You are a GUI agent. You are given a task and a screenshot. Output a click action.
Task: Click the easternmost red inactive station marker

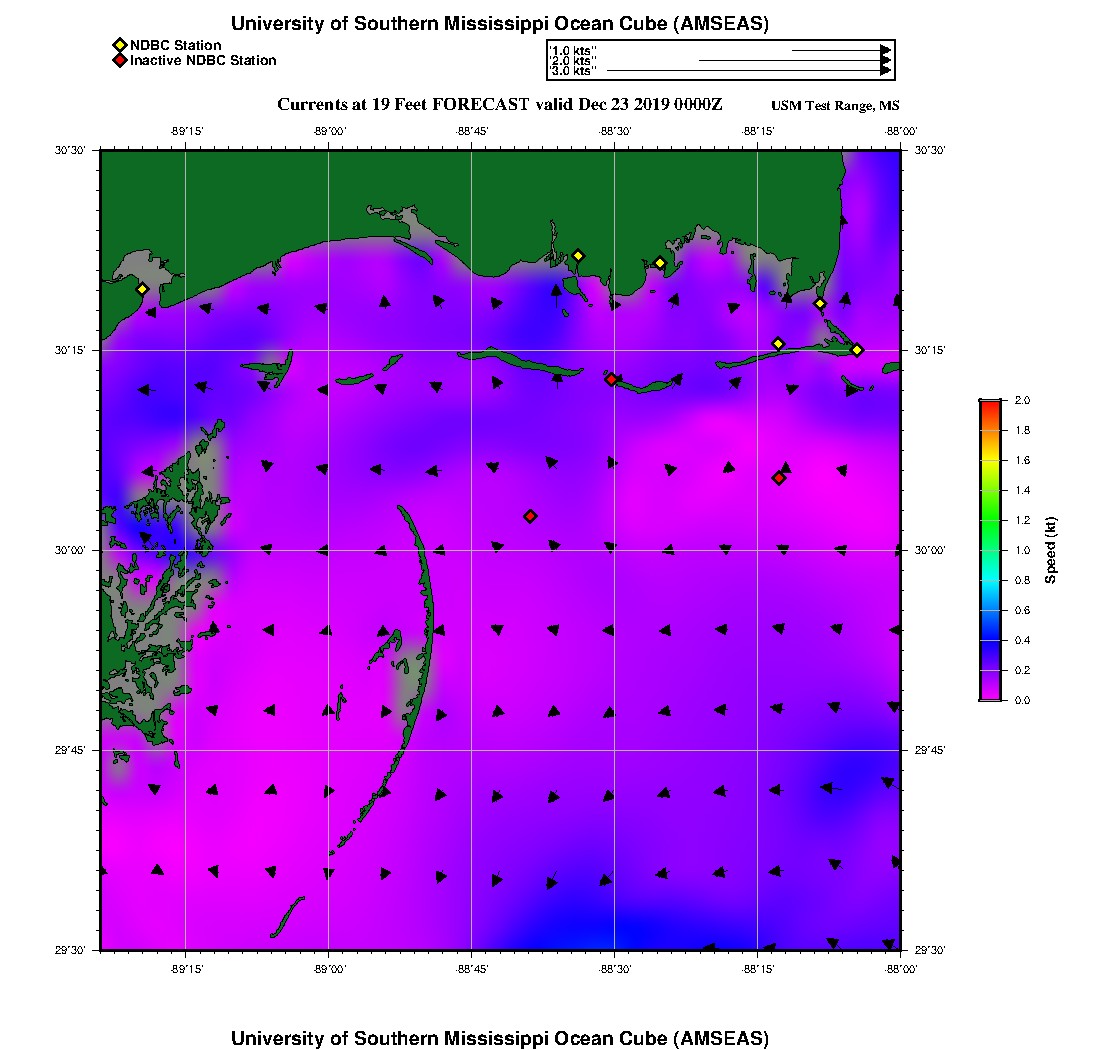(778, 478)
